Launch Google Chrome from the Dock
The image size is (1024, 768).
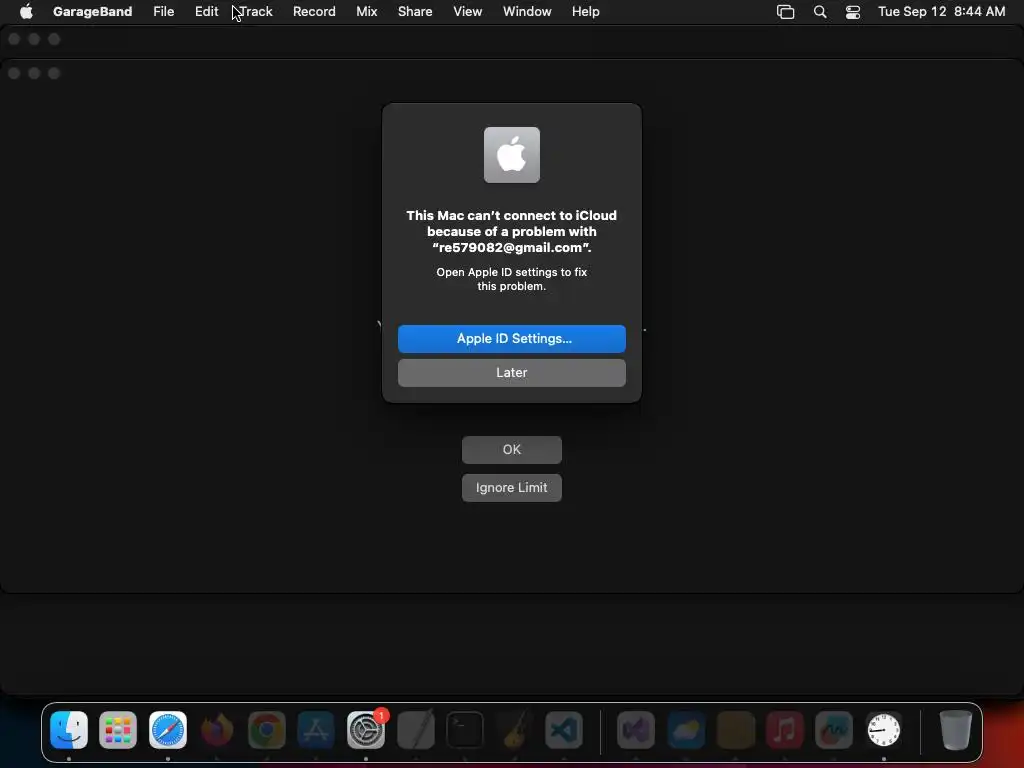pos(266,729)
